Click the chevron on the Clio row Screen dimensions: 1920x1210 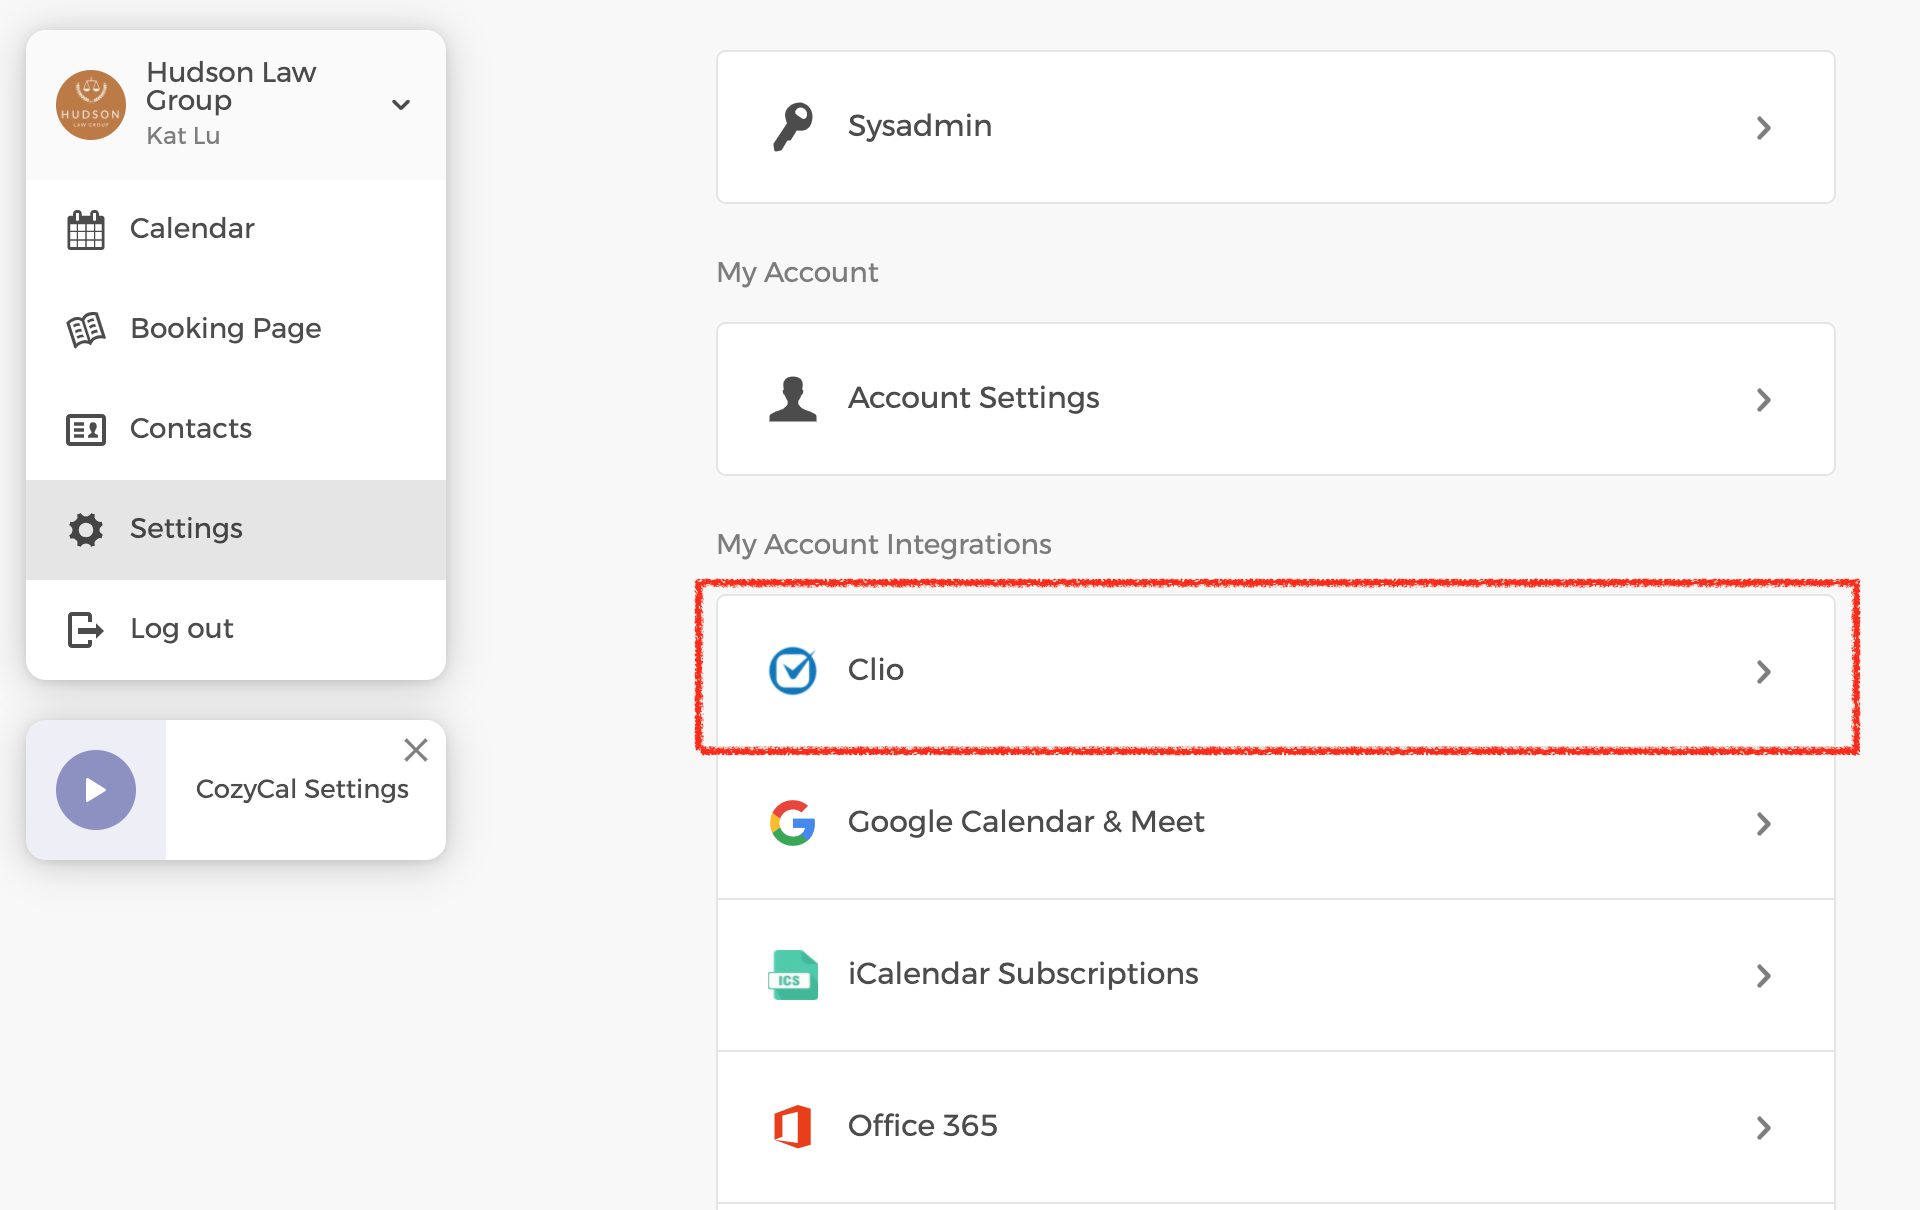click(1764, 672)
